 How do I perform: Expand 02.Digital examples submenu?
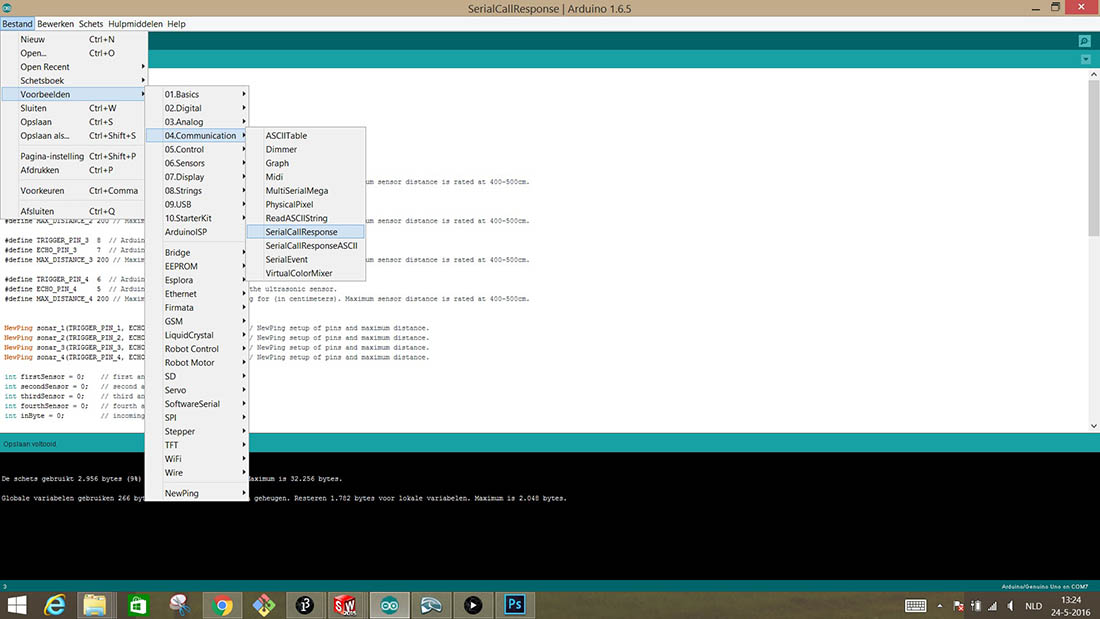point(197,108)
